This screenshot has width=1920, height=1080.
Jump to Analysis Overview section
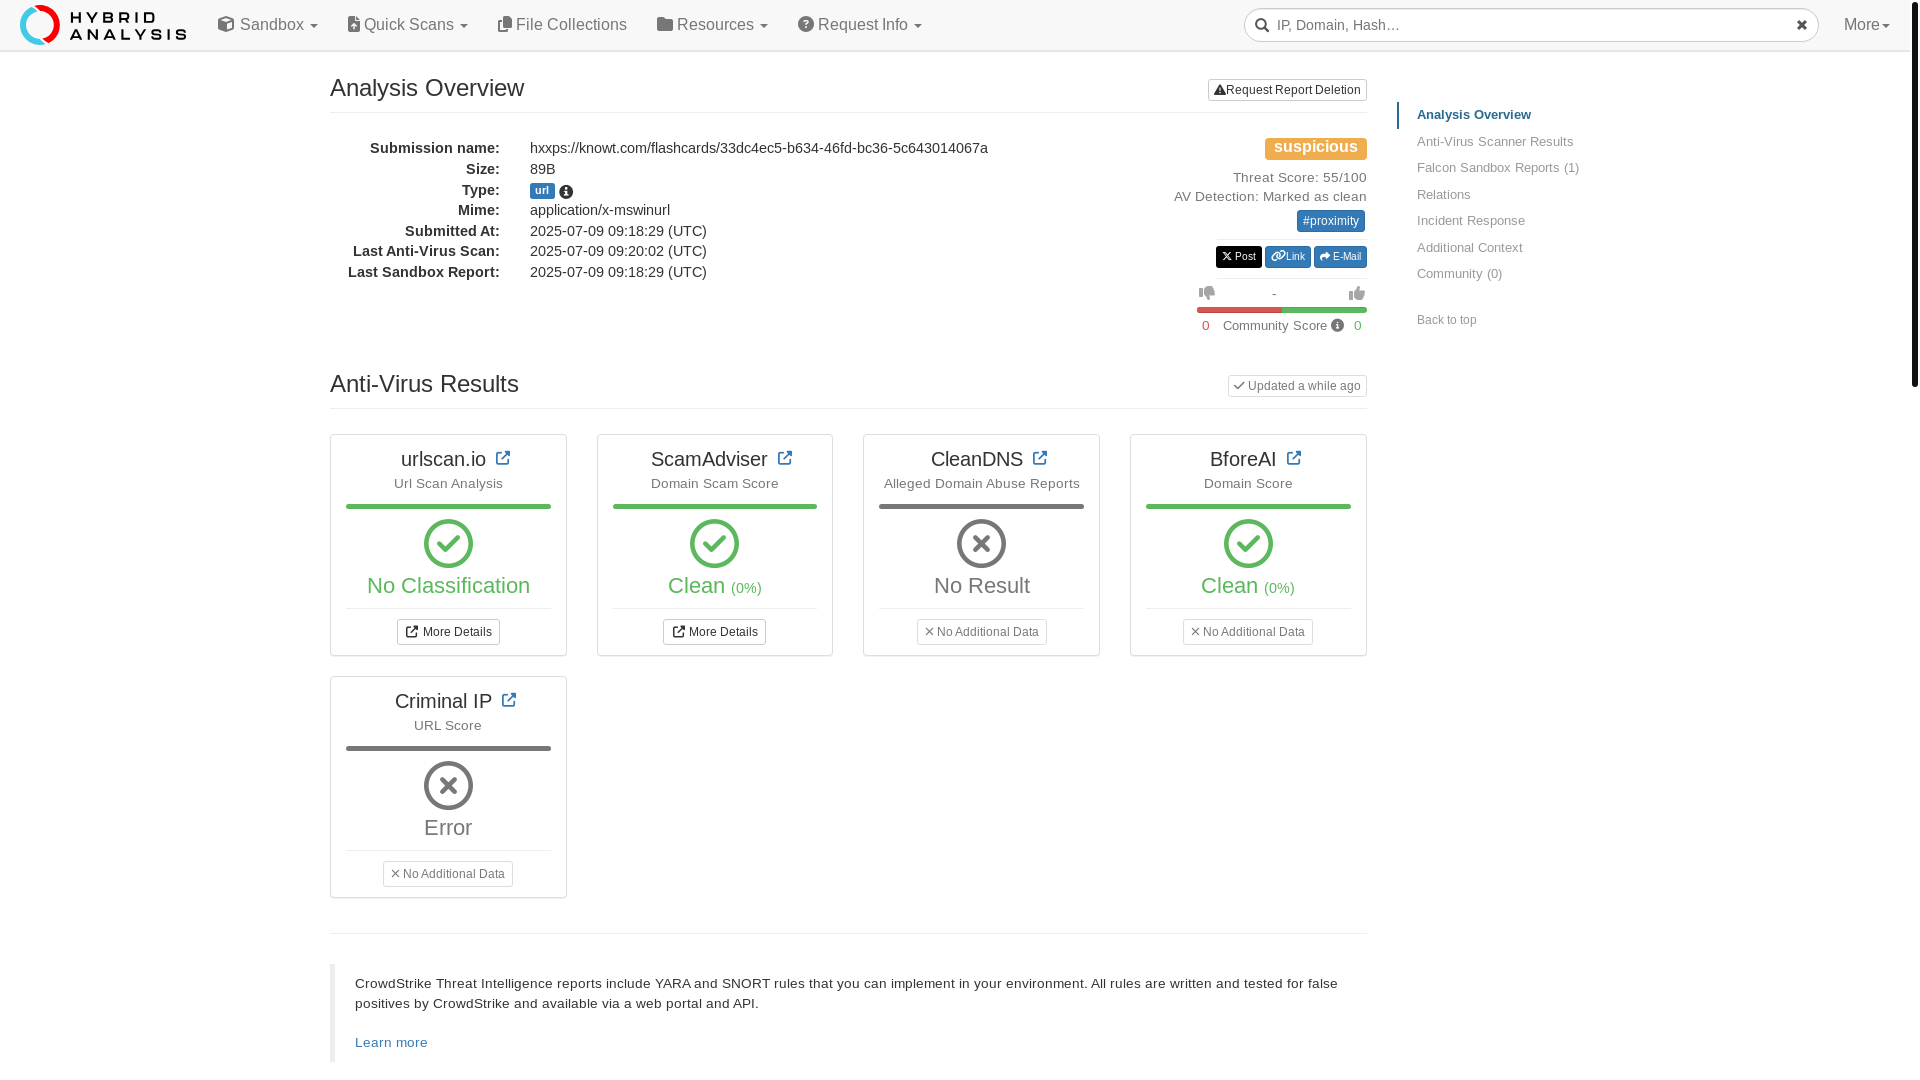pos(1474,115)
